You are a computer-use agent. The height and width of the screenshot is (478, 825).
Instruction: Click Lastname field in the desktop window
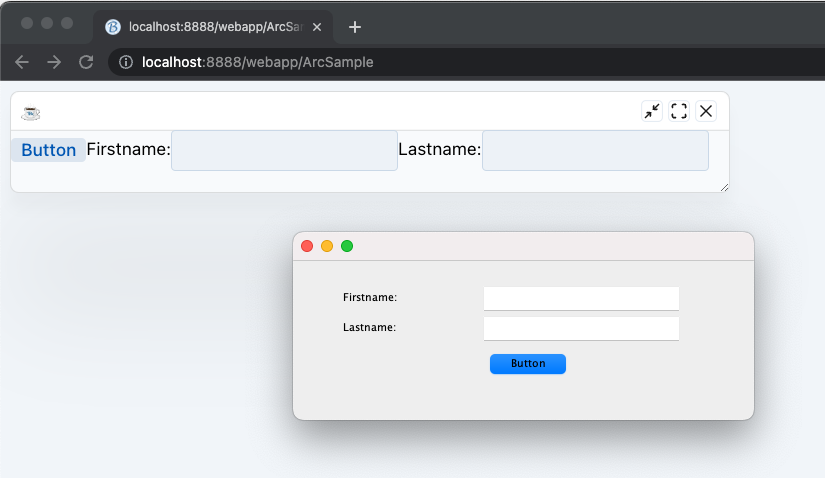581,328
